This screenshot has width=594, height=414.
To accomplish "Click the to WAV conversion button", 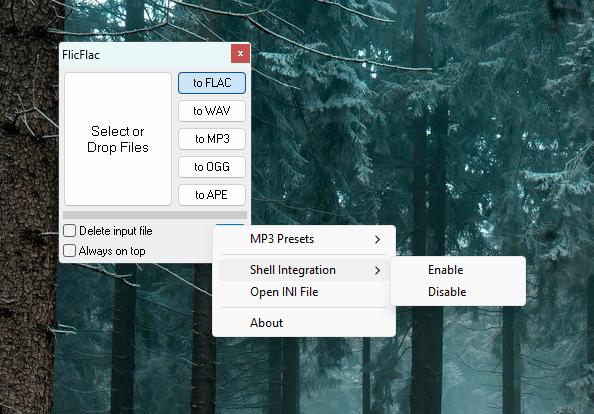I will coord(212,111).
